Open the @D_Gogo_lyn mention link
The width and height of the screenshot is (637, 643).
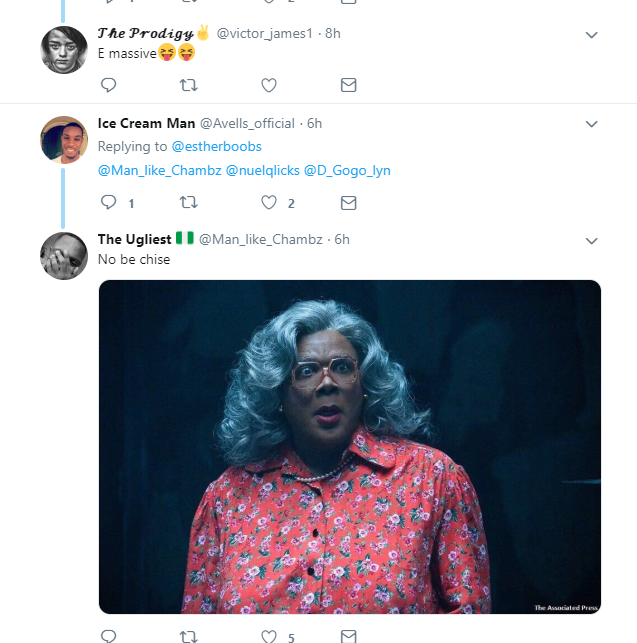347,171
